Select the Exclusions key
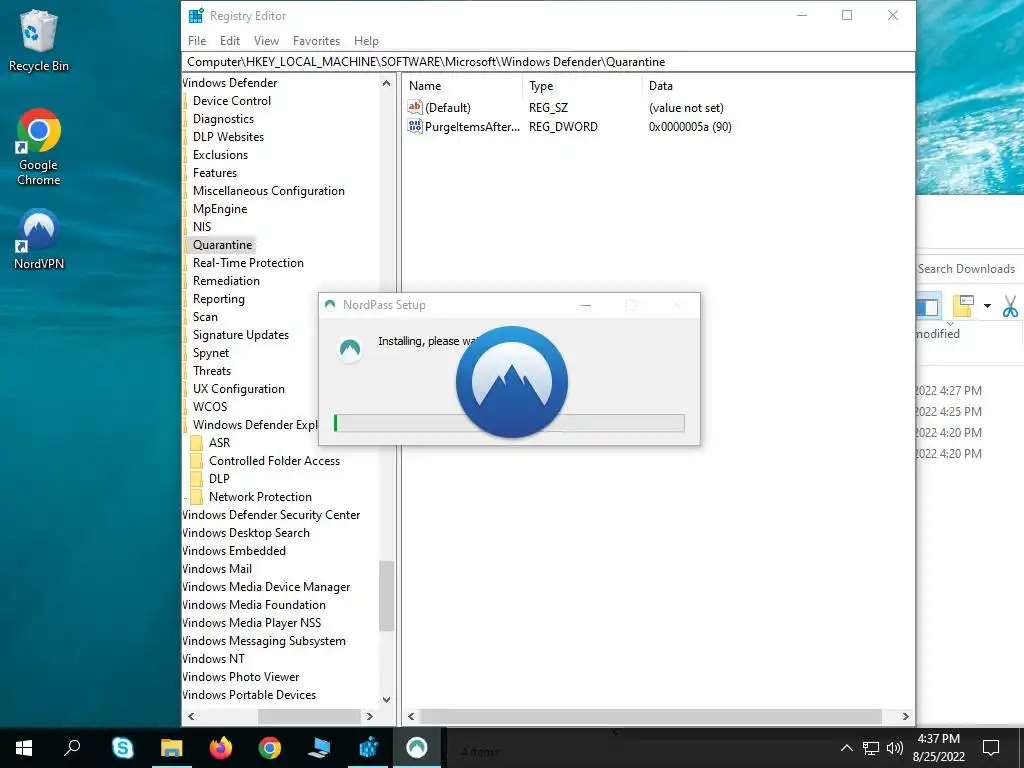1024x768 pixels. pyautogui.click(x=220, y=155)
